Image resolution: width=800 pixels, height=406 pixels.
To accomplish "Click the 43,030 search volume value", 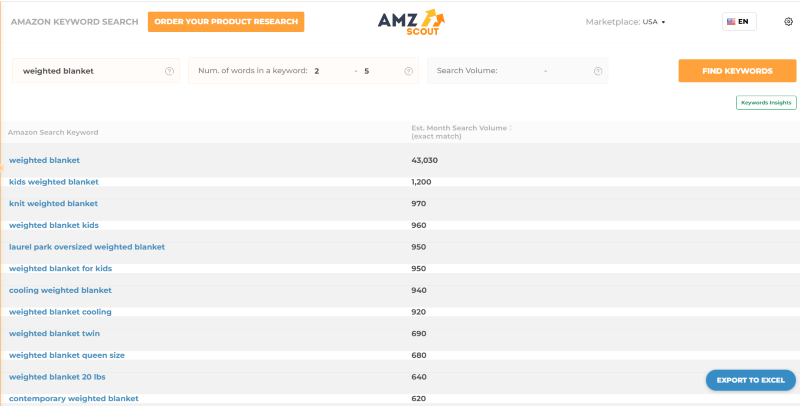I will pos(424,160).
